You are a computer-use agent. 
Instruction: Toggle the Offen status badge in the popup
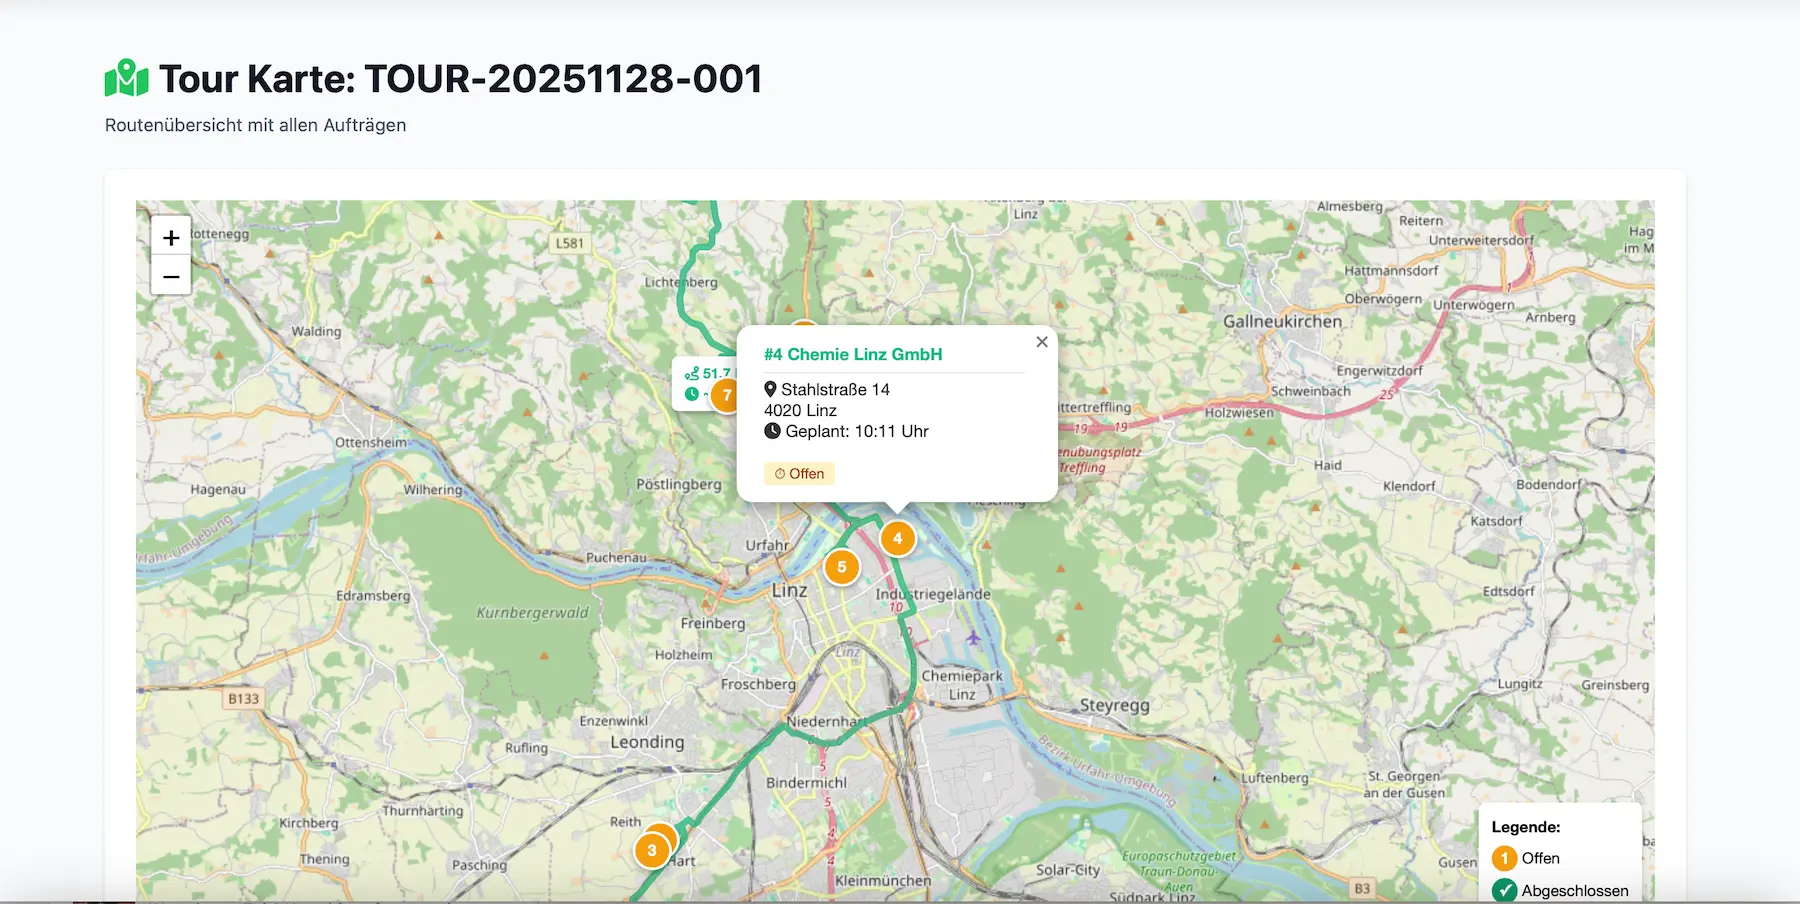799,473
